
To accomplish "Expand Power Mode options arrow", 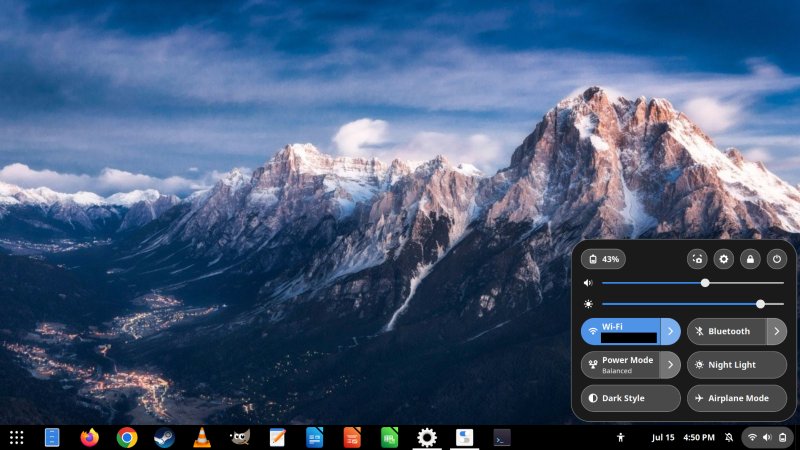I will point(670,365).
